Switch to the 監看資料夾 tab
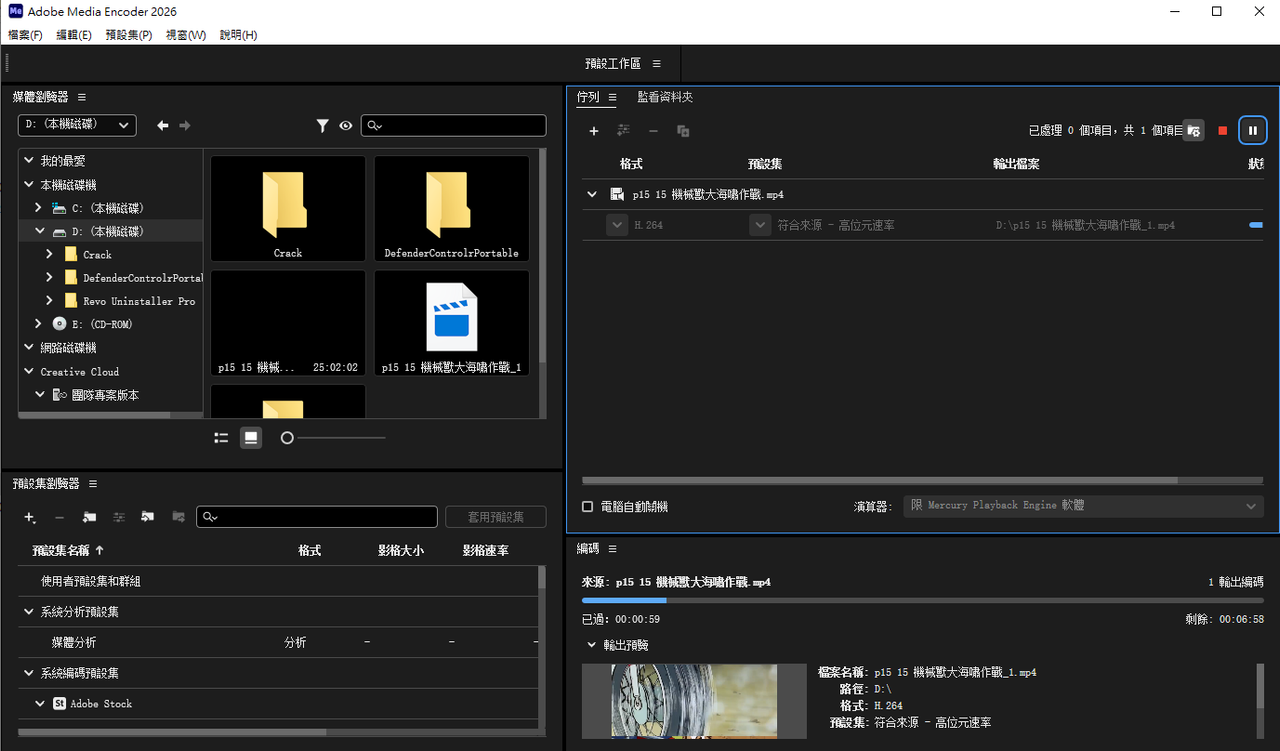Screen dimensions: 1280x751 tap(665, 97)
